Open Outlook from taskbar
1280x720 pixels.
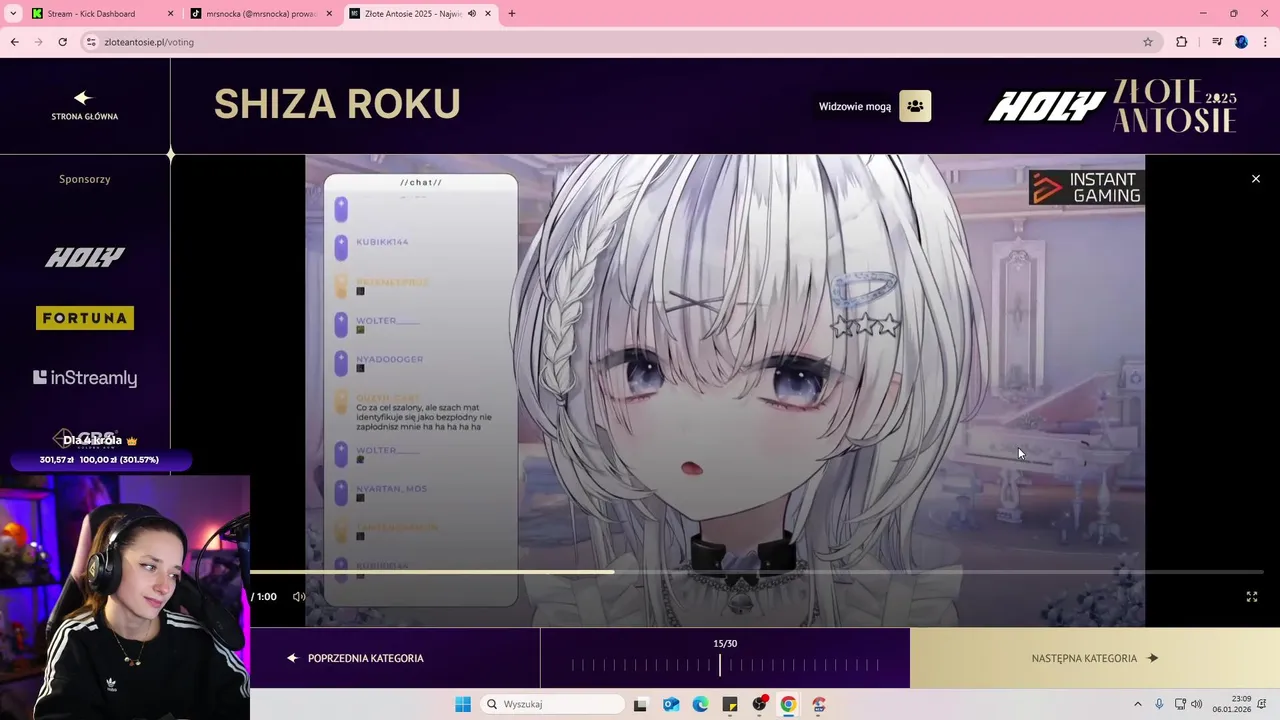(670, 704)
